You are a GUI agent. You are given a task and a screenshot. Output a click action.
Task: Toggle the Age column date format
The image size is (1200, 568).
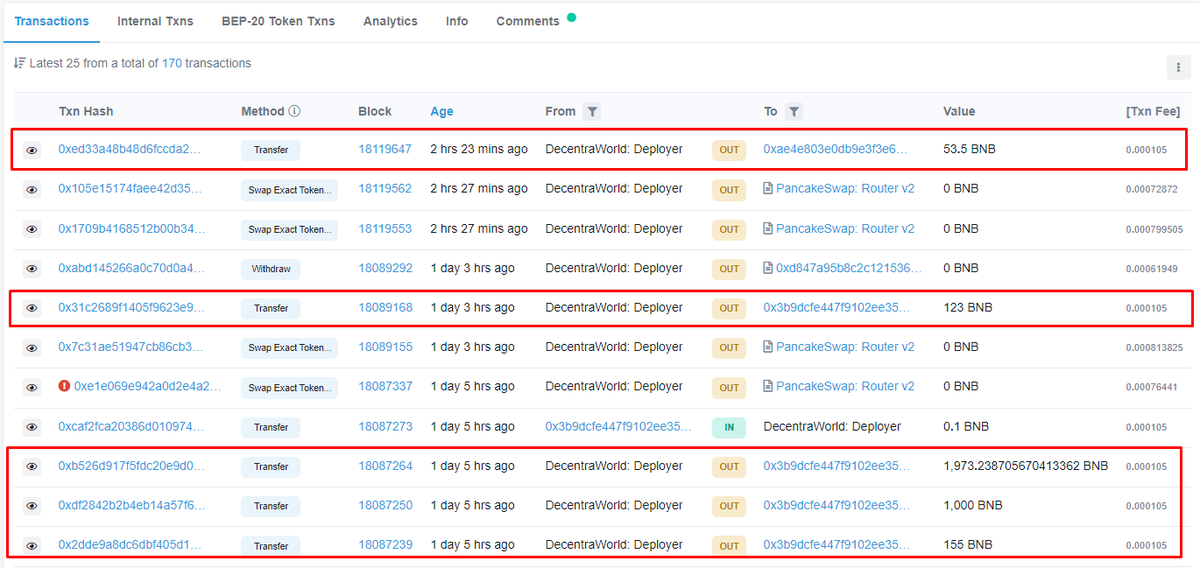(x=442, y=112)
